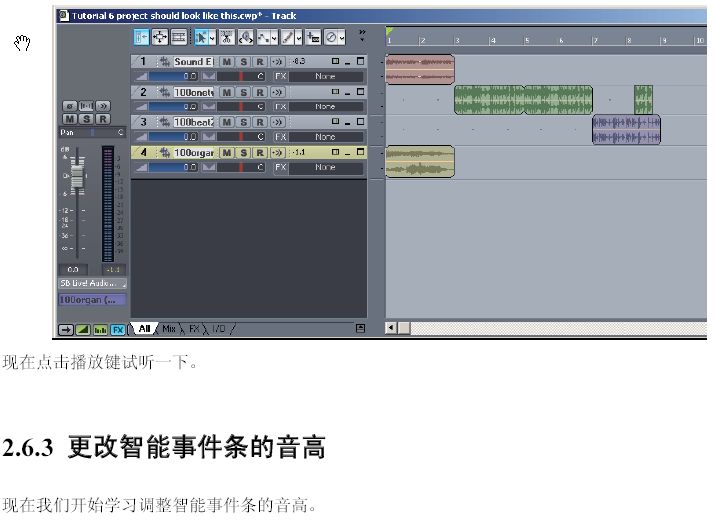714x521 pixels.
Task: Select the purple 100beat clip
Action: [627, 130]
